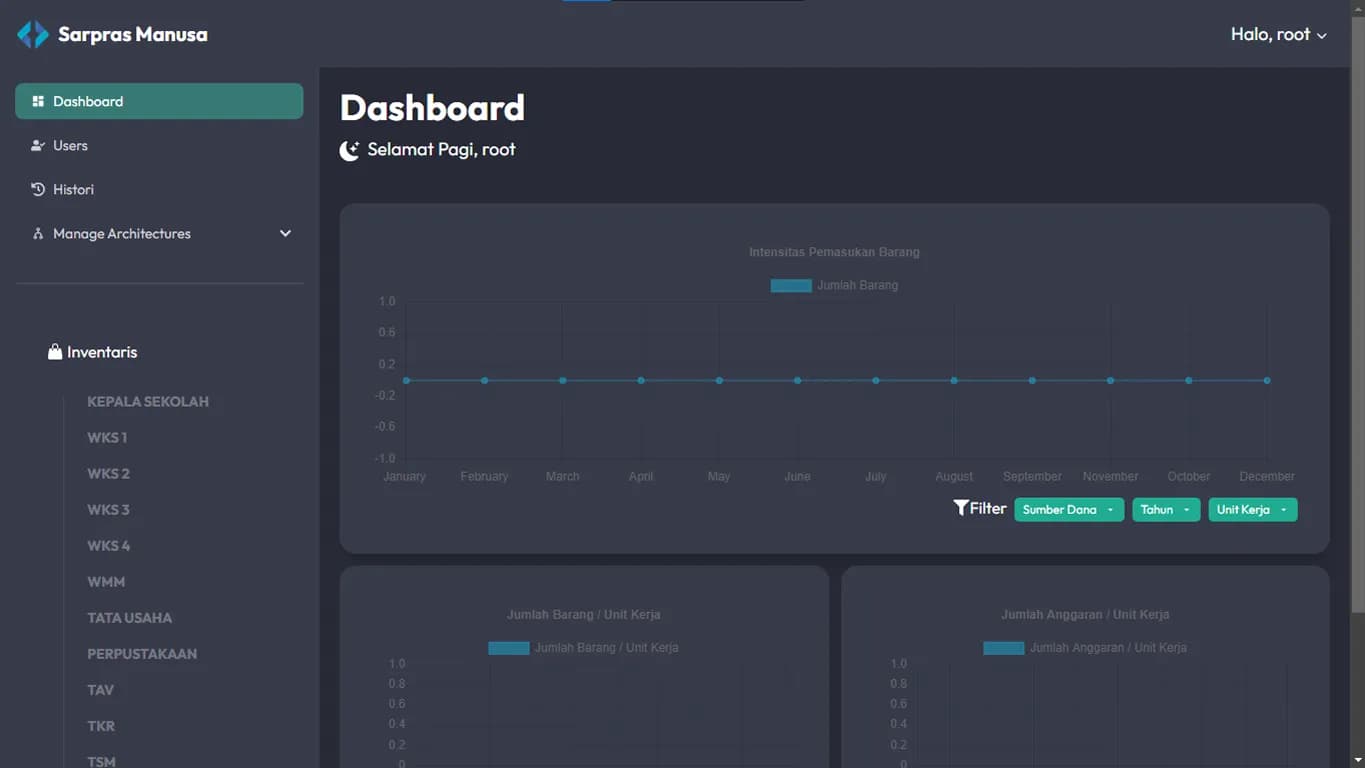Click the Users person icon
Image resolution: width=1365 pixels, height=768 pixels.
(38, 146)
